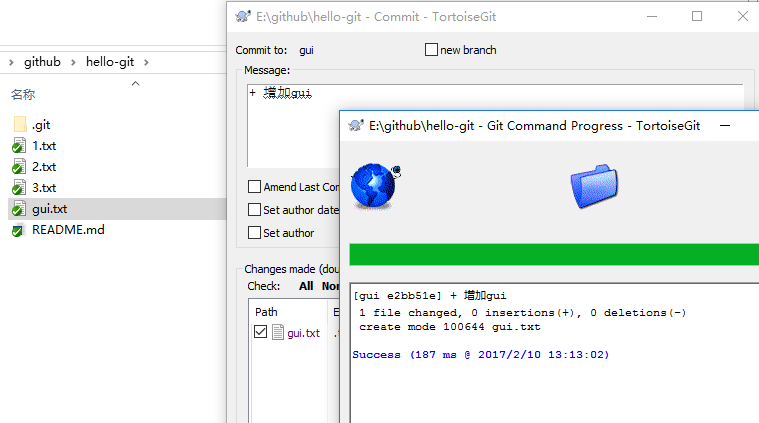759x423 pixels.
Task: Click the TortoiseGit icon in Commit title bar
Action: pos(243,16)
